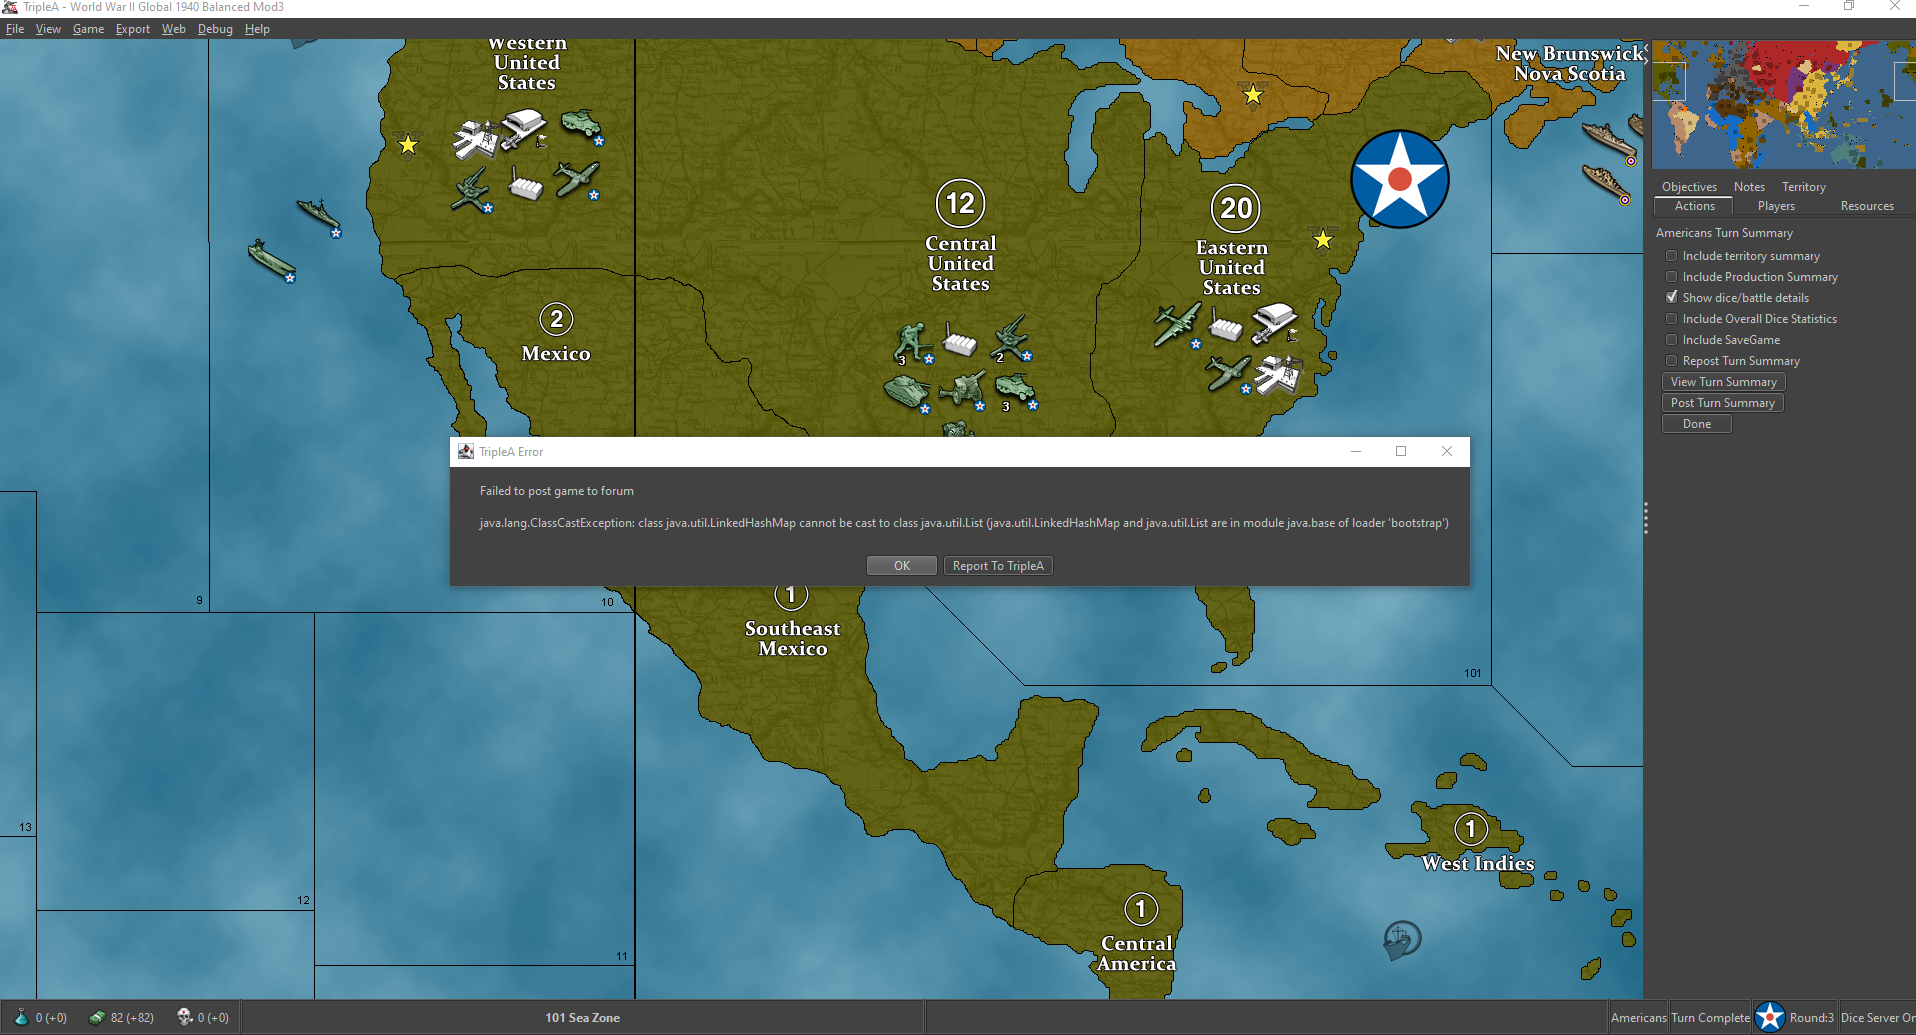Select the anti-aircraft gun in Western United States

point(471,190)
